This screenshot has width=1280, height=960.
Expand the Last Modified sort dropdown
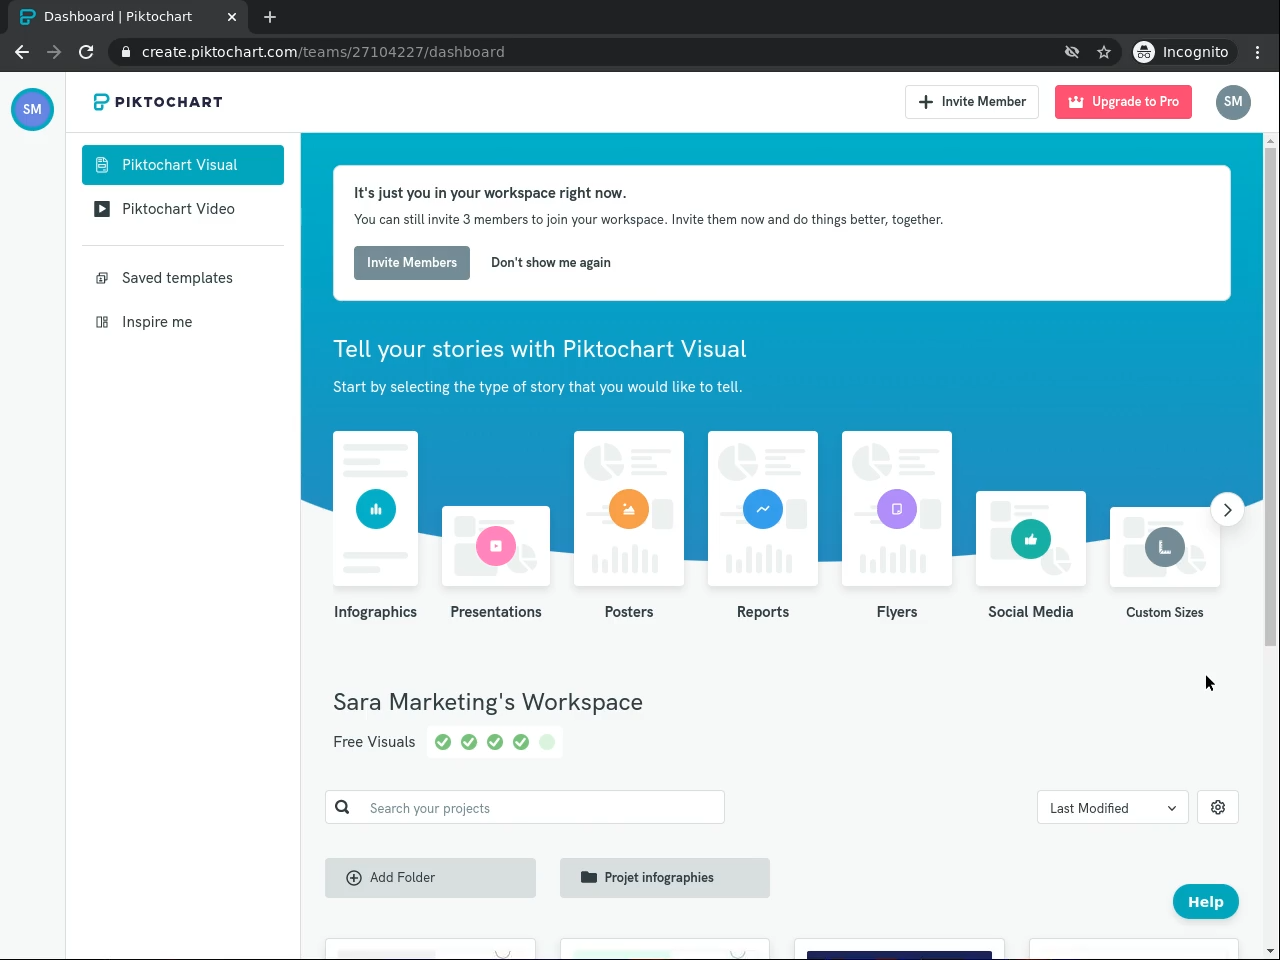click(x=1113, y=808)
